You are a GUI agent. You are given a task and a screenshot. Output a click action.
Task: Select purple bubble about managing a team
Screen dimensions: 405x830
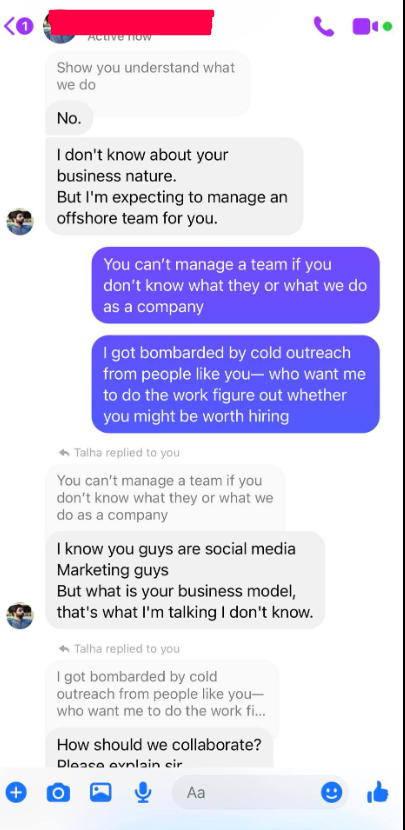click(236, 285)
